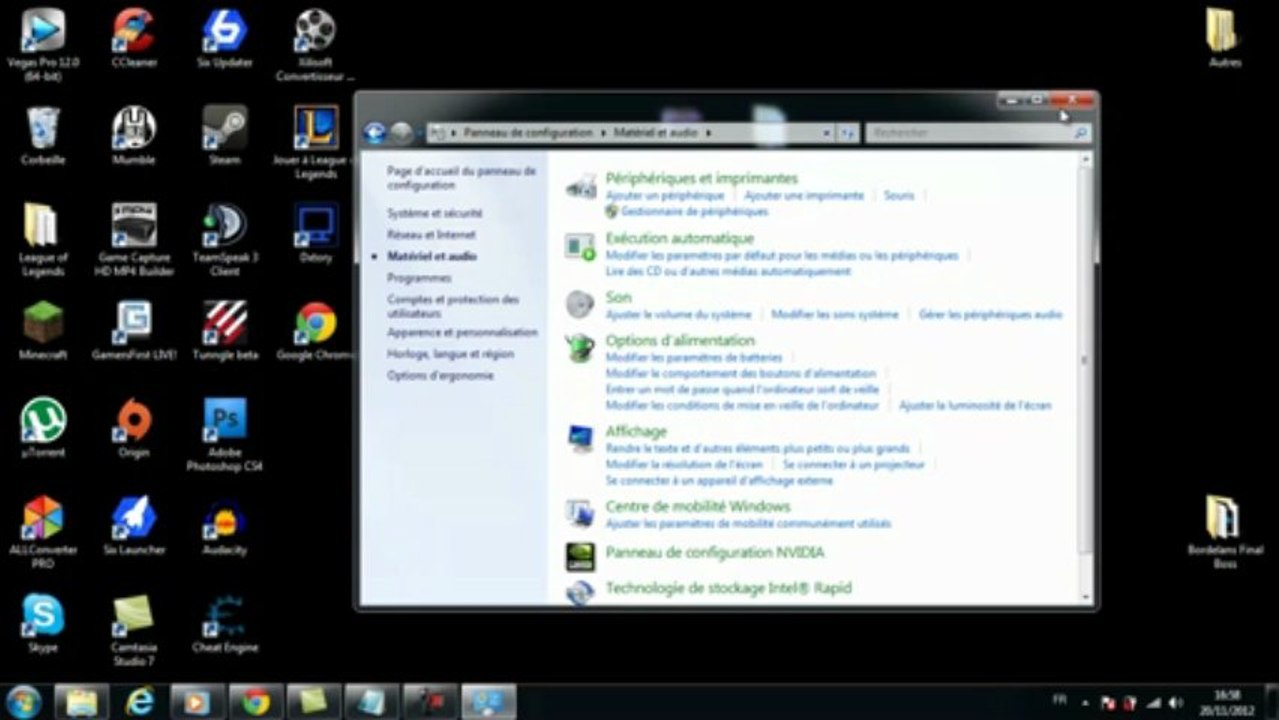1279x720 pixels.
Task: Select the Google Chrome desktop shortcut
Action: click(x=315, y=331)
